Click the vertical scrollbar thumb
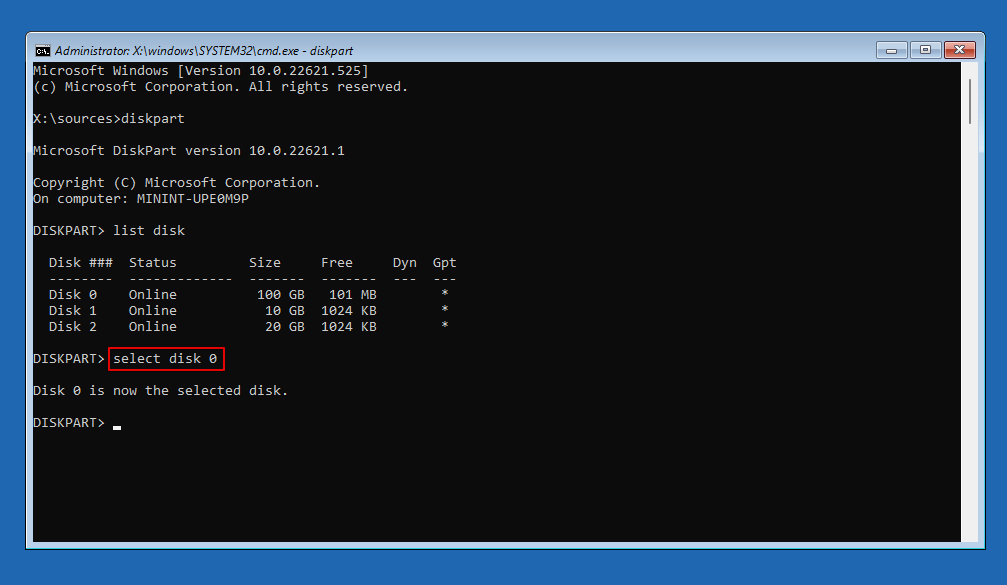This screenshot has height=585, width=1007. pyautogui.click(x=969, y=102)
